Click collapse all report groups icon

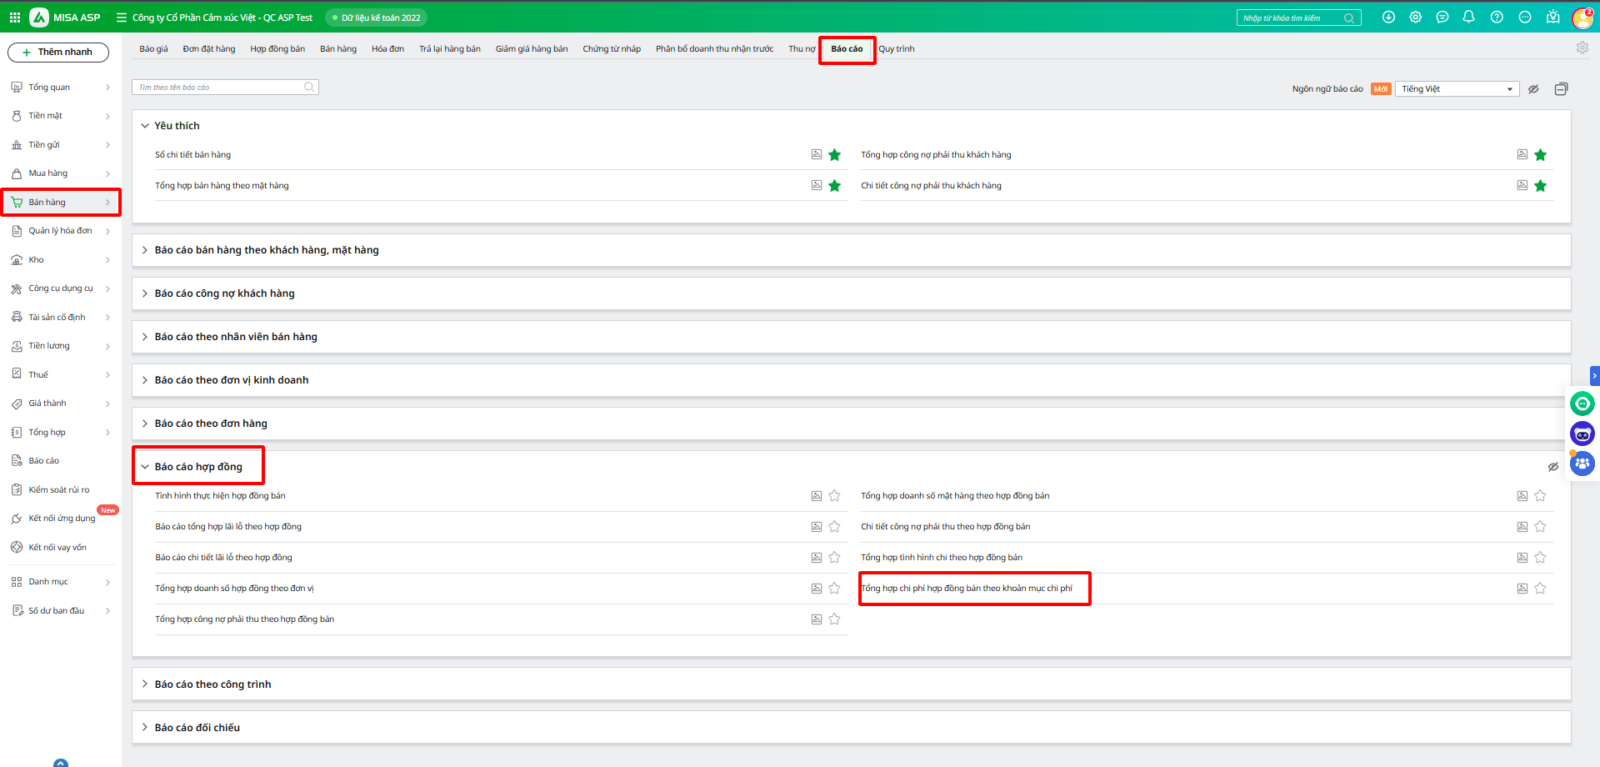[x=1561, y=89]
